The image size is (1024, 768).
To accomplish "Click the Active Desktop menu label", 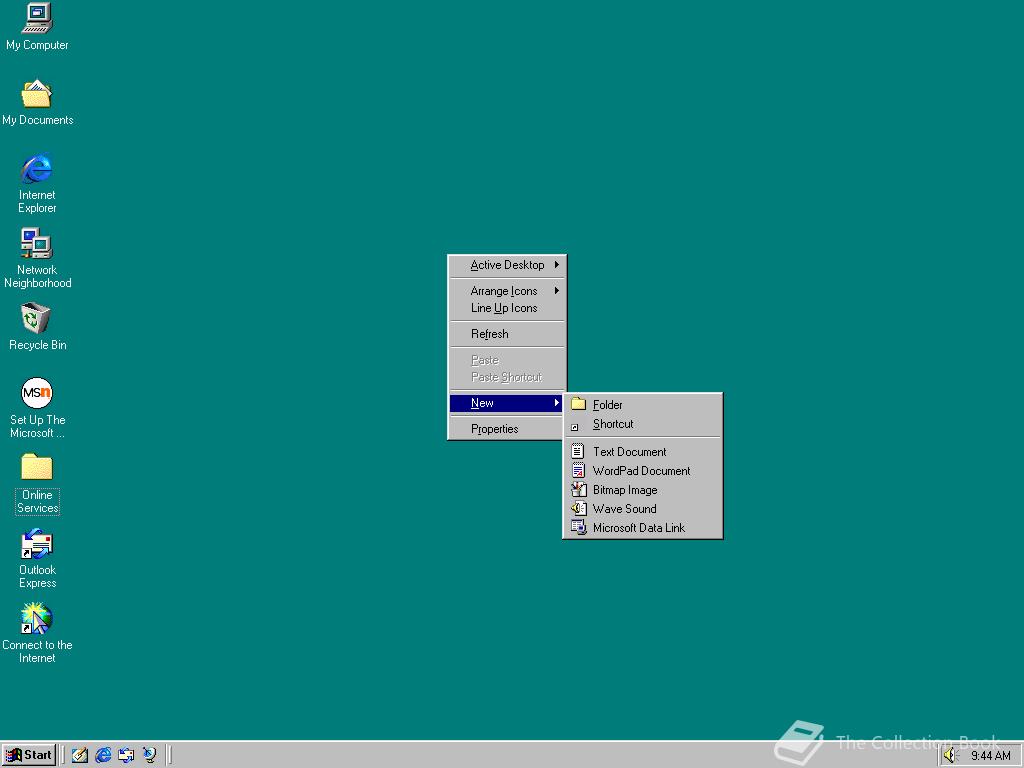I will tap(507, 264).
